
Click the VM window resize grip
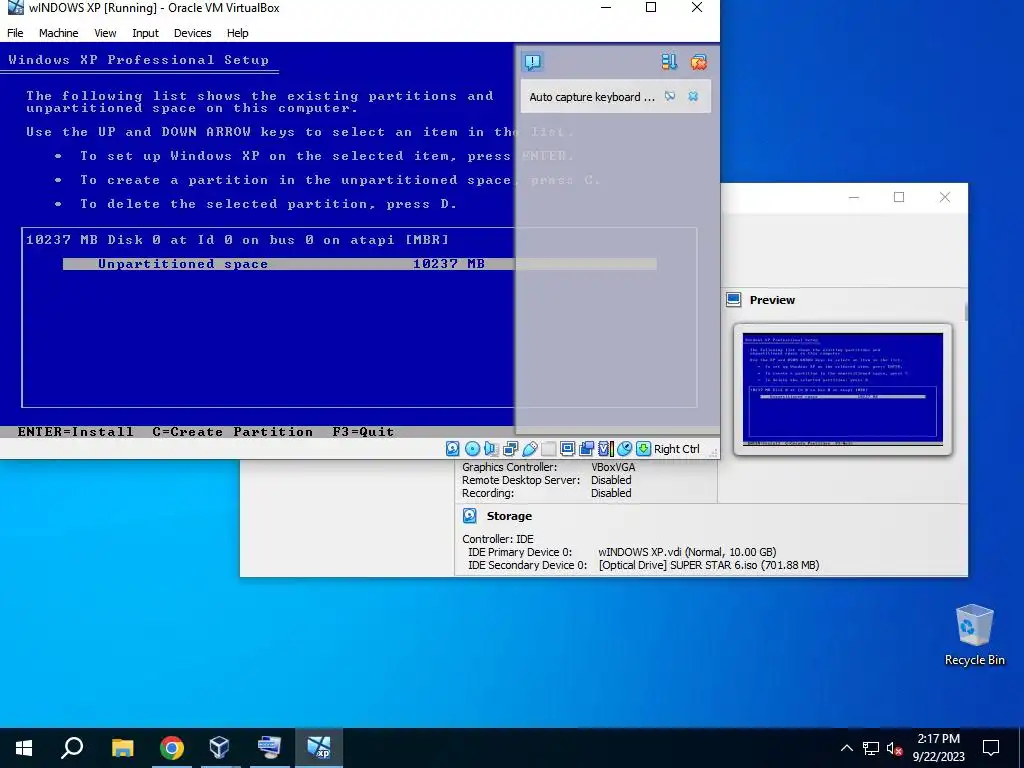(x=713, y=453)
